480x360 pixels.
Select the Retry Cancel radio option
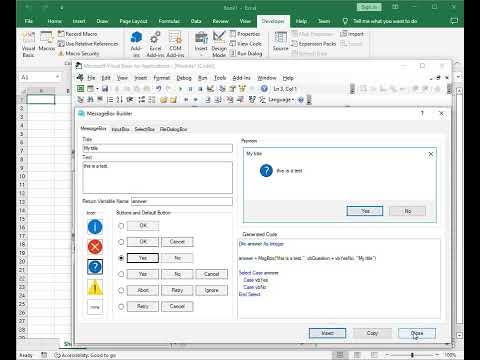pos(121,306)
